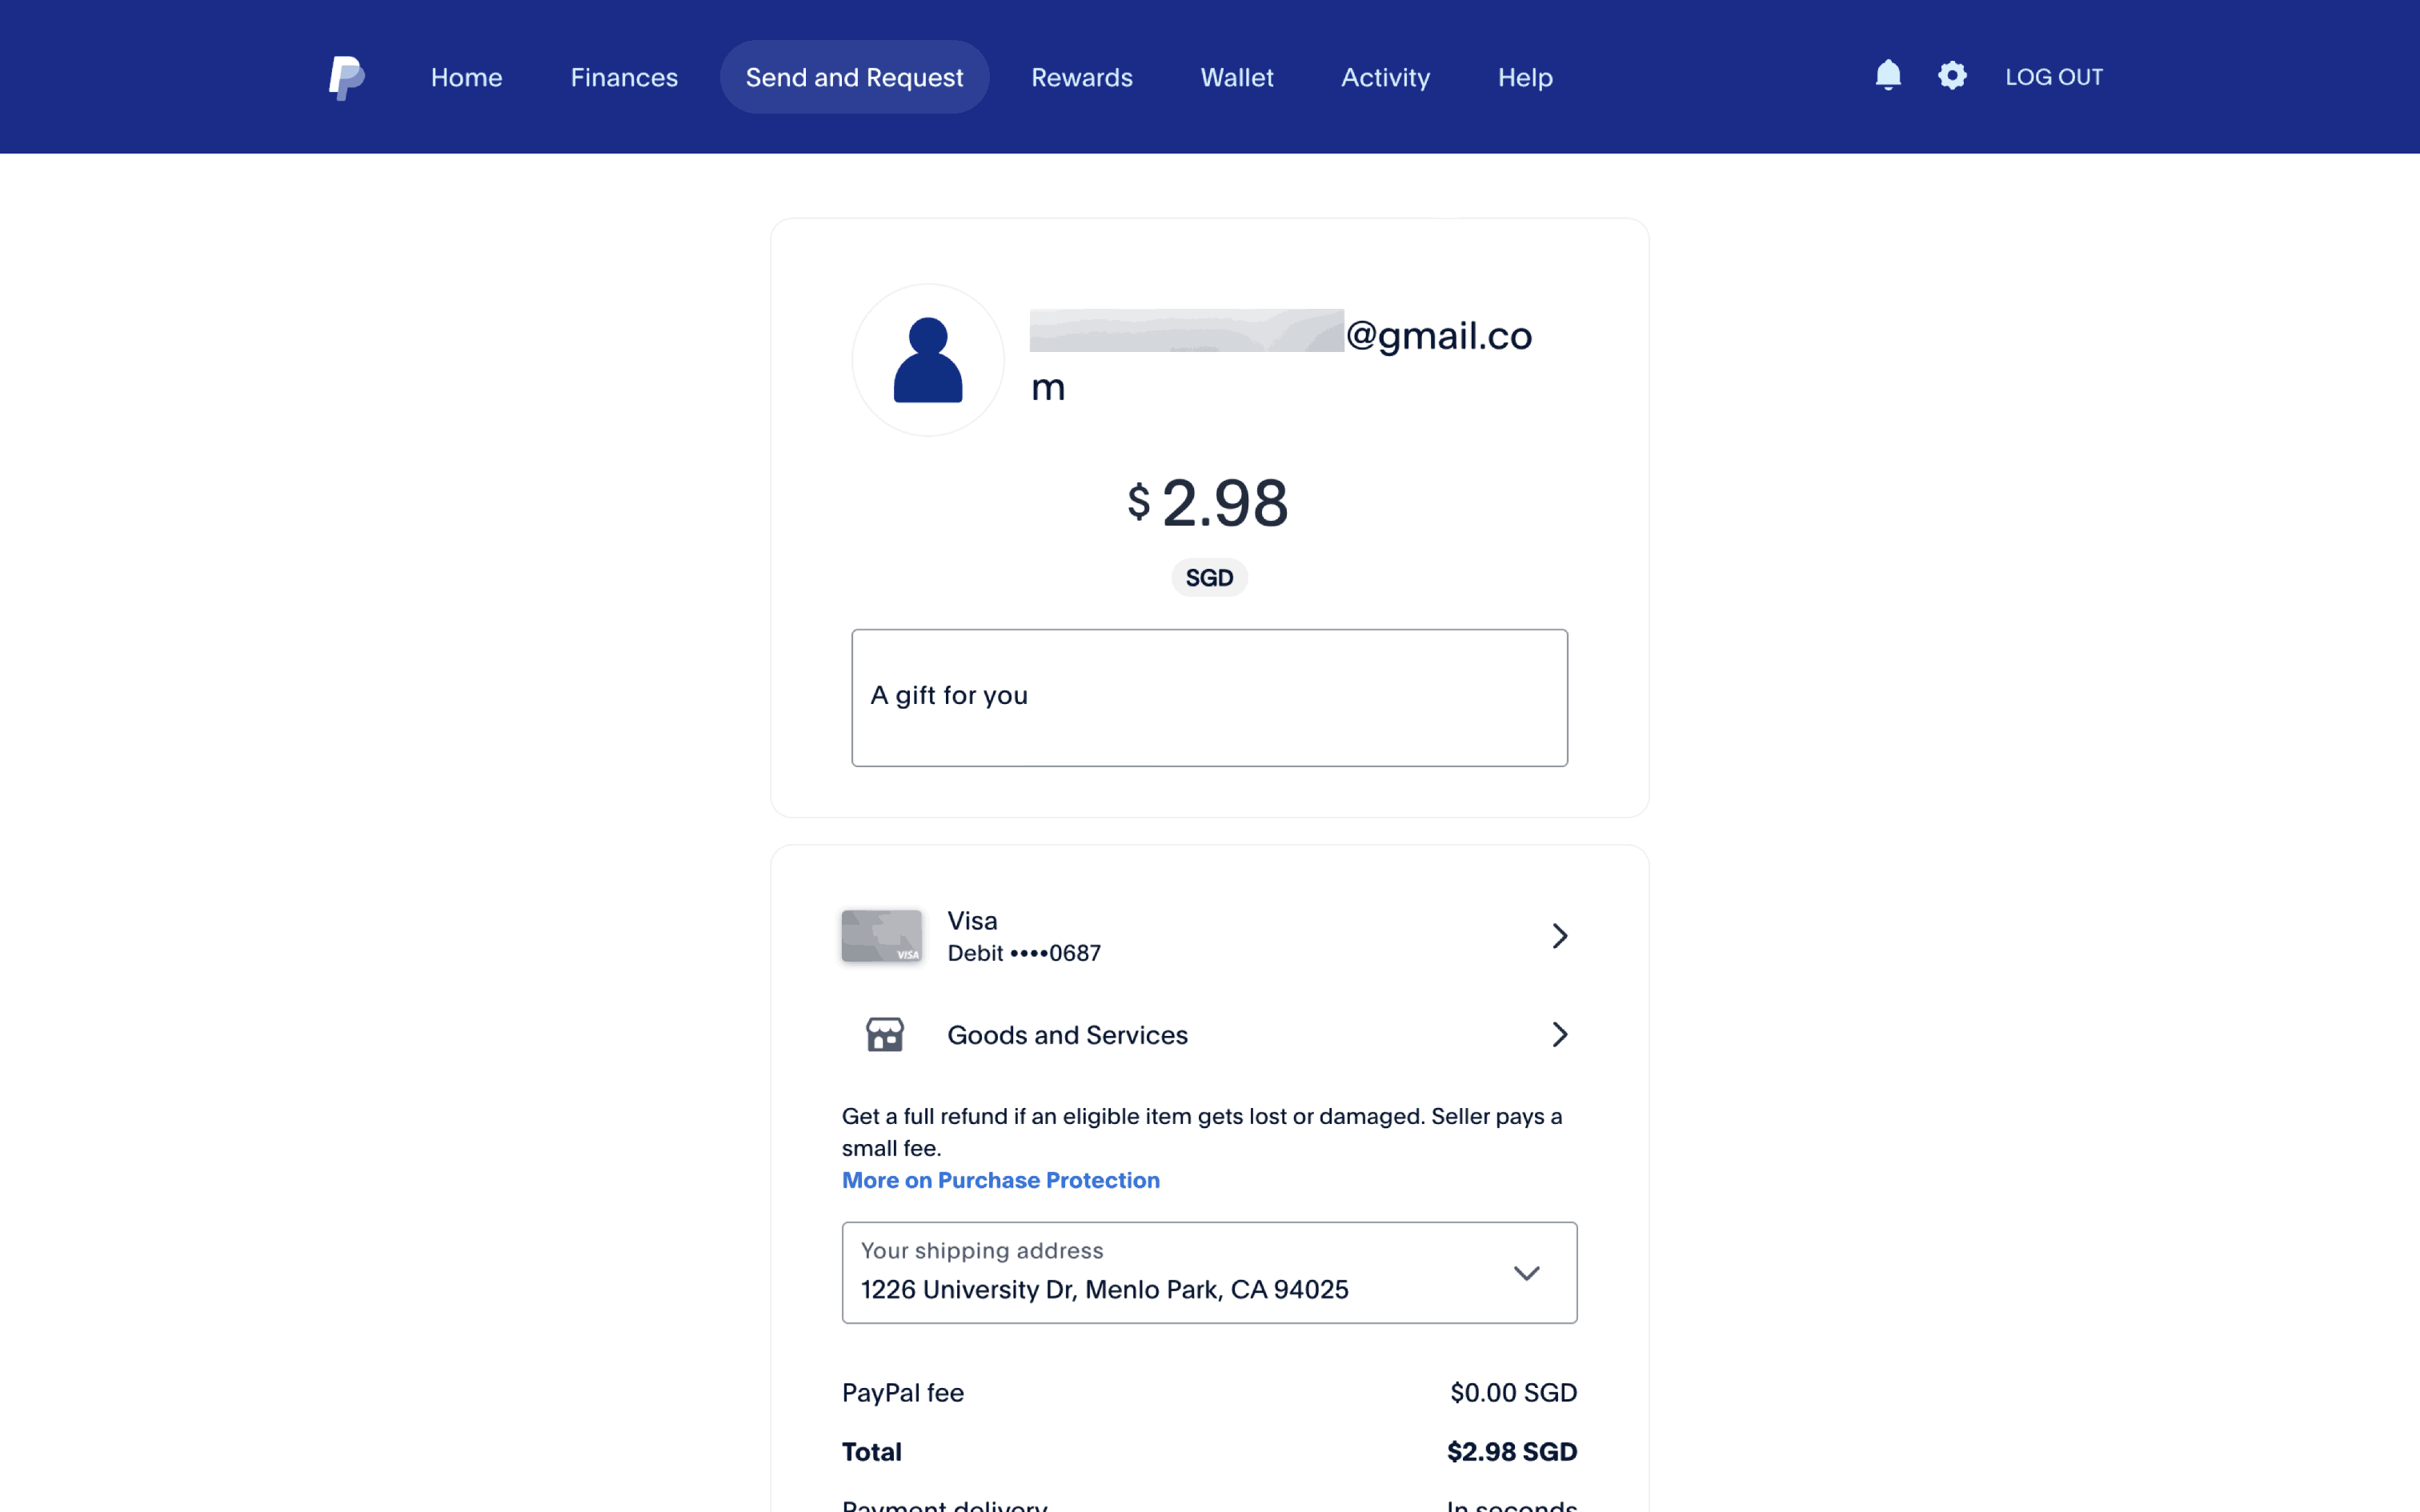The image size is (2420, 1512).
Task: Go to the Home tab
Action: click(x=466, y=77)
